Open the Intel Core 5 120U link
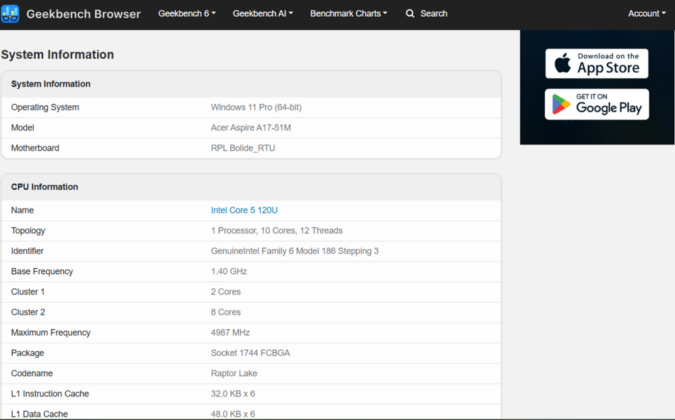Screen dimensions: 675x420 click(244, 210)
